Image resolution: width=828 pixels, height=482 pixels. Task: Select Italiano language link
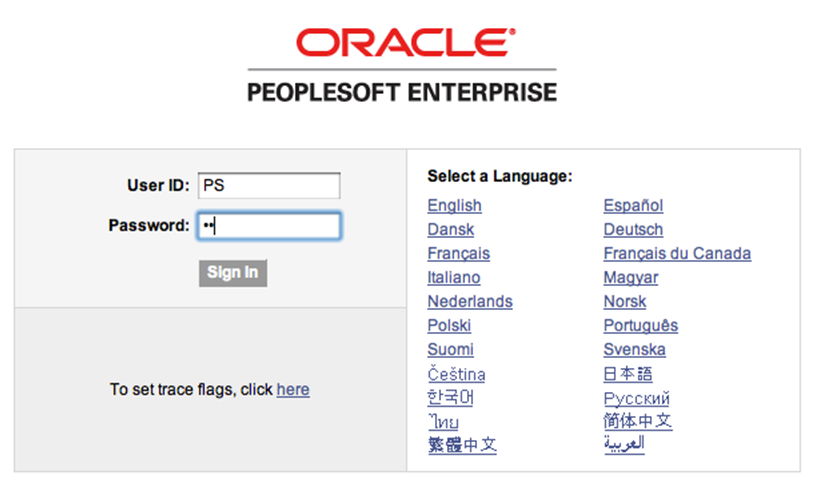pyautogui.click(x=453, y=278)
